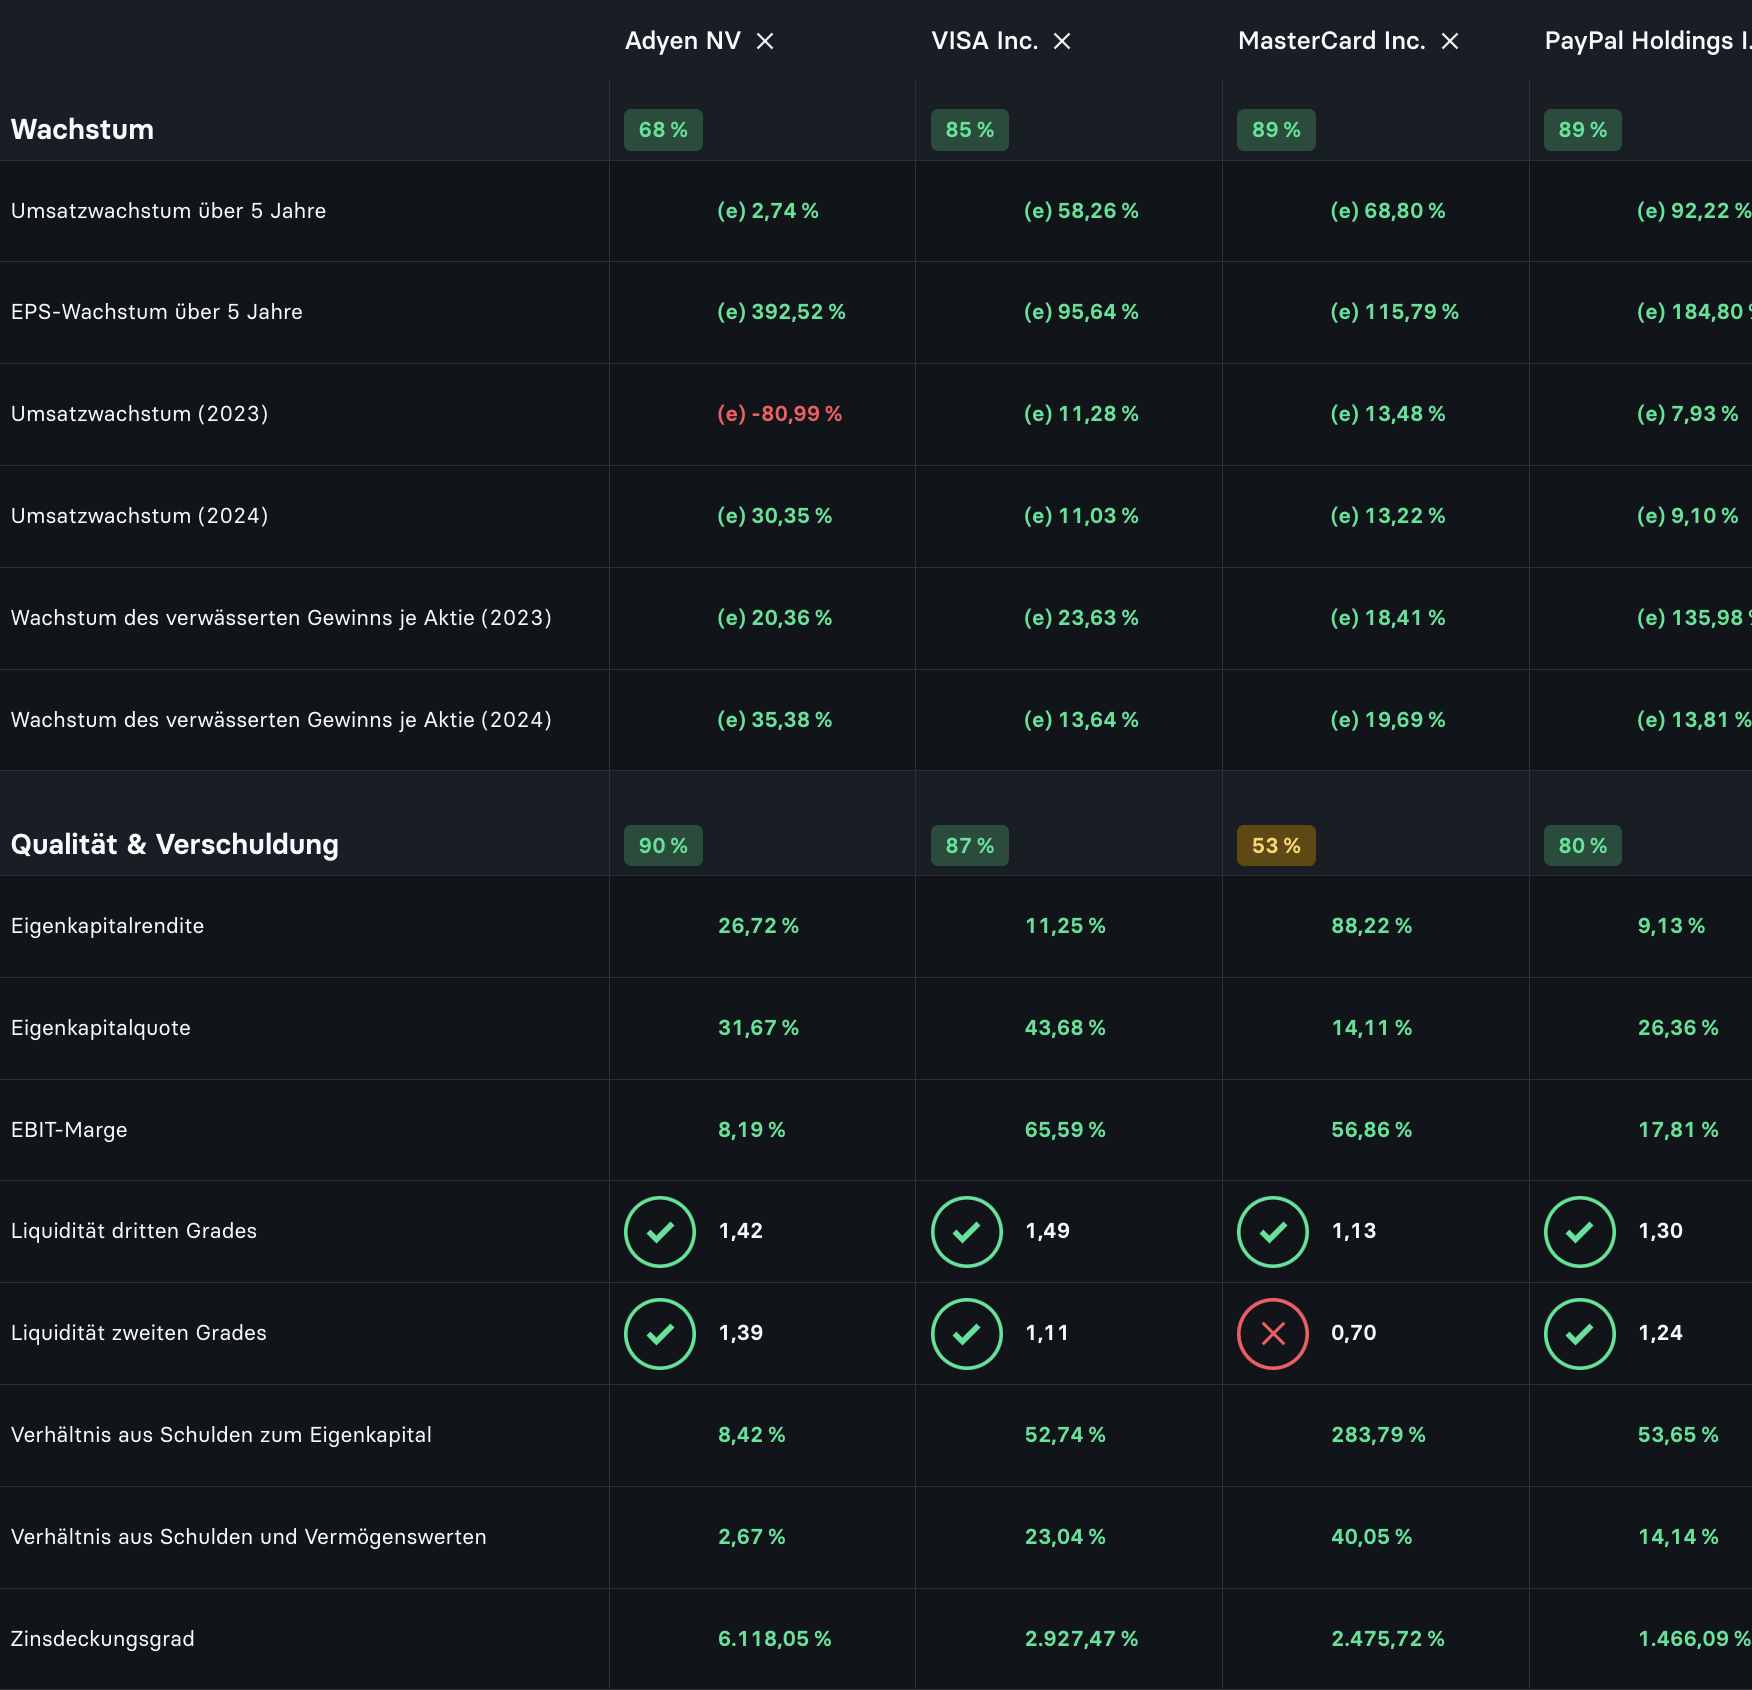Viewport: 1752px width, 1690px height.
Task: Click Adyen's 1,42 Liquidität dritten Grades value
Action: [x=741, y=1231]
